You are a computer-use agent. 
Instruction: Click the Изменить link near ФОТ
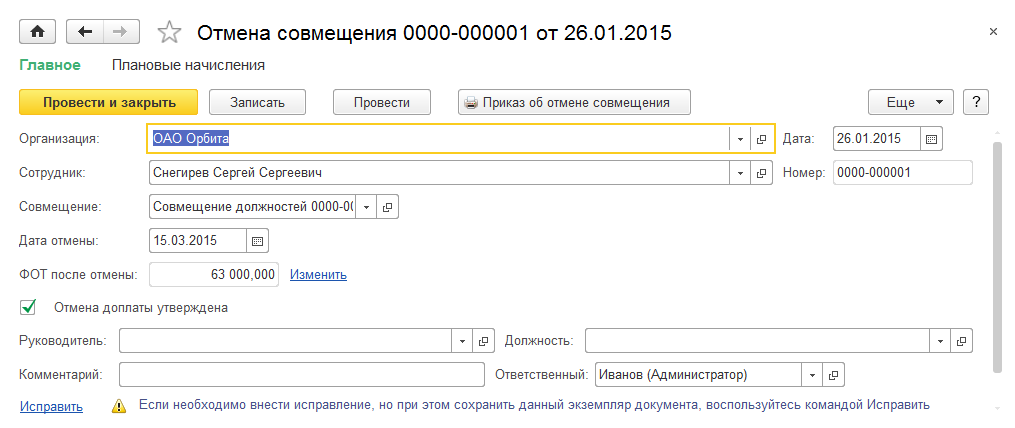pos(318,275)
